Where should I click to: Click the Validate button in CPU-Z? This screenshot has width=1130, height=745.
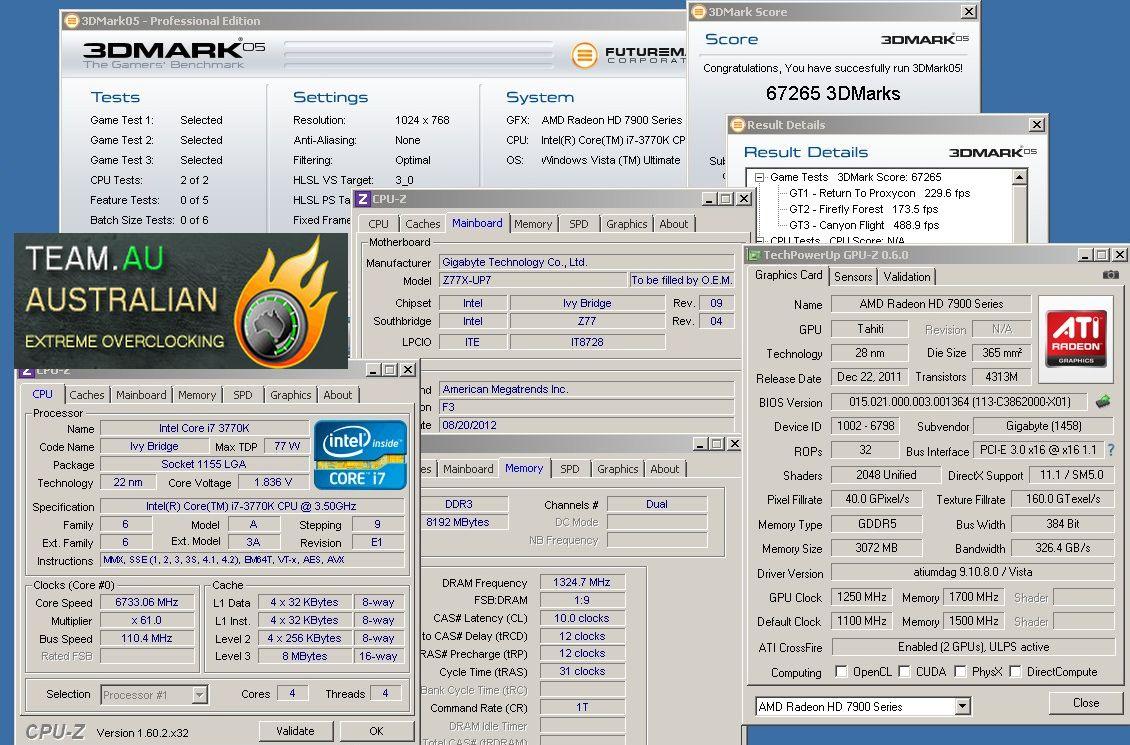click(295, 731)
